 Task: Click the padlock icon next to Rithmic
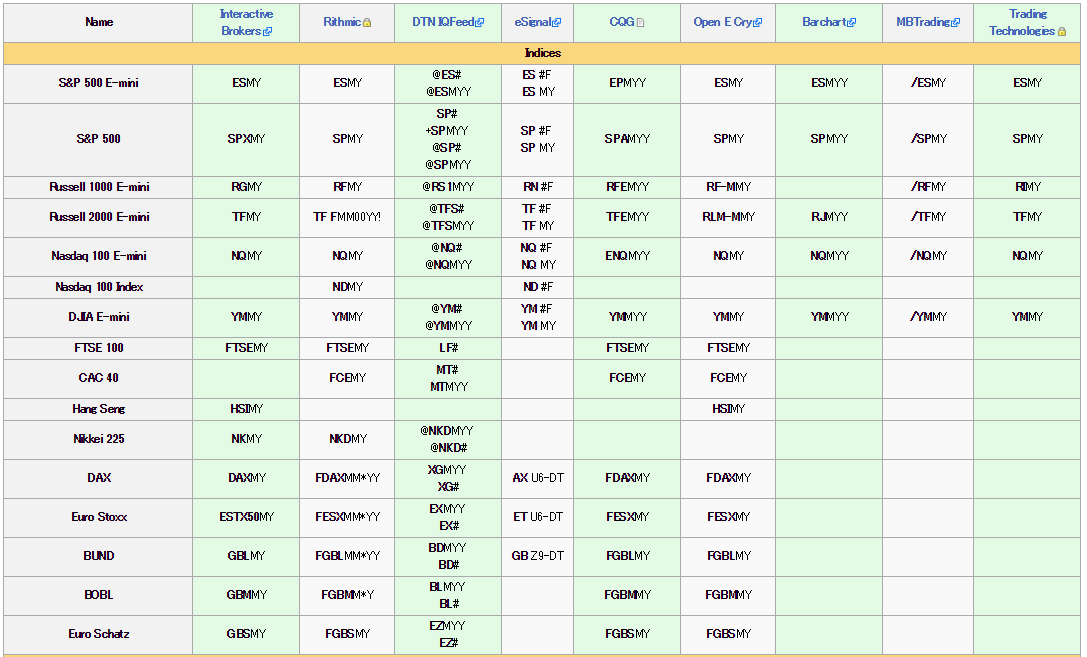click(x=367, y=23)
